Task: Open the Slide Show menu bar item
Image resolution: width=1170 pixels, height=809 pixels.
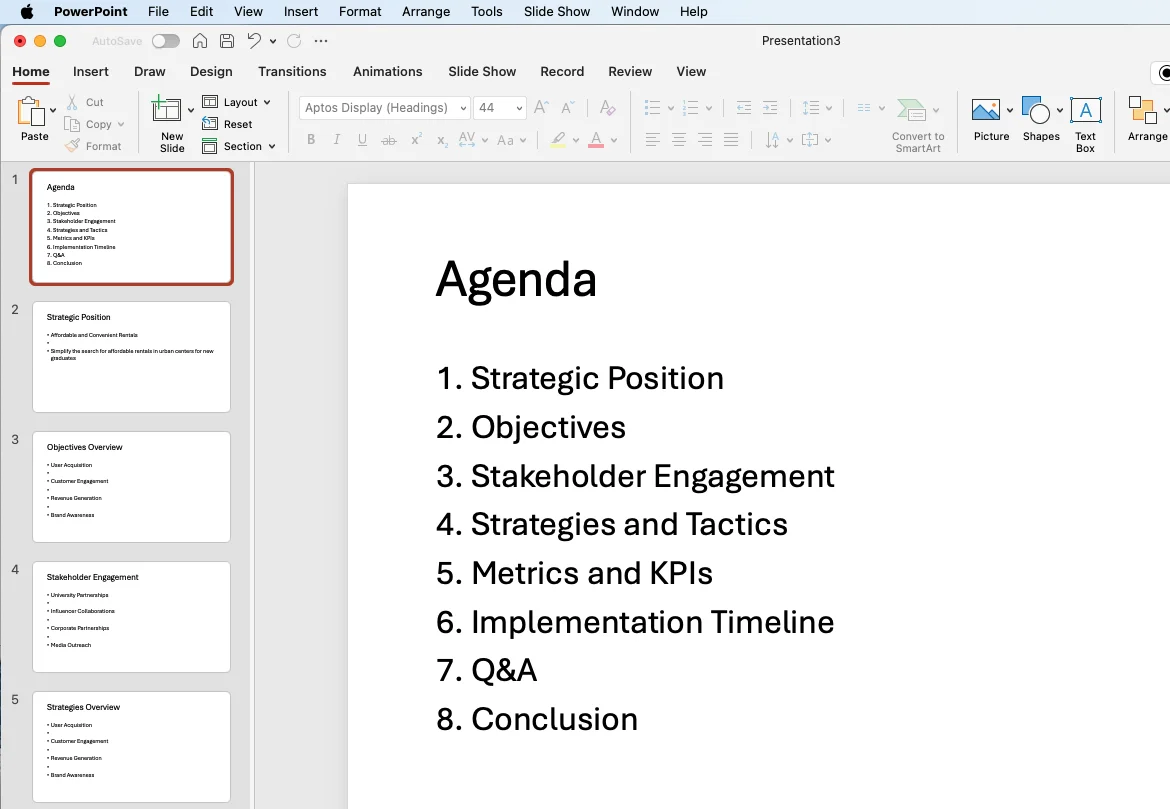Action: tap(557, 11)
